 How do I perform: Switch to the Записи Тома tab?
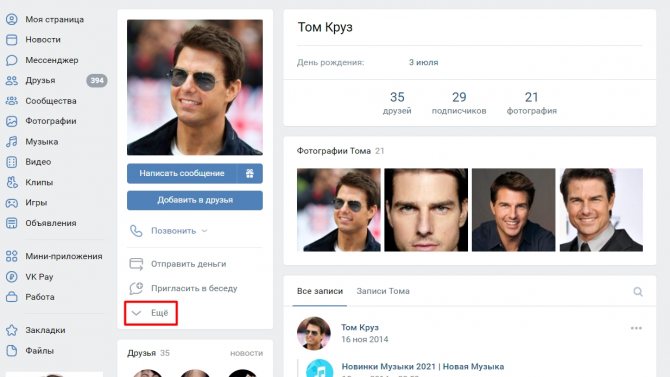click(x=383, y=291)
